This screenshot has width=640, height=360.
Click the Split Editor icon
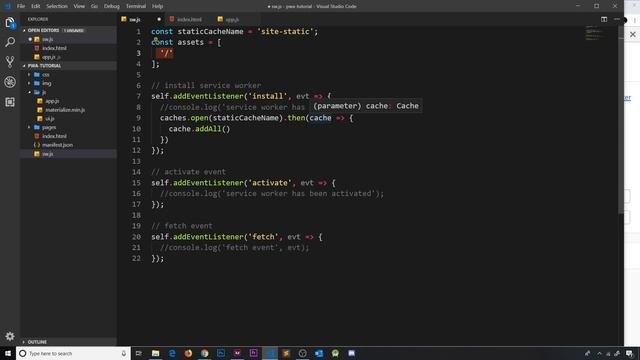604,19
